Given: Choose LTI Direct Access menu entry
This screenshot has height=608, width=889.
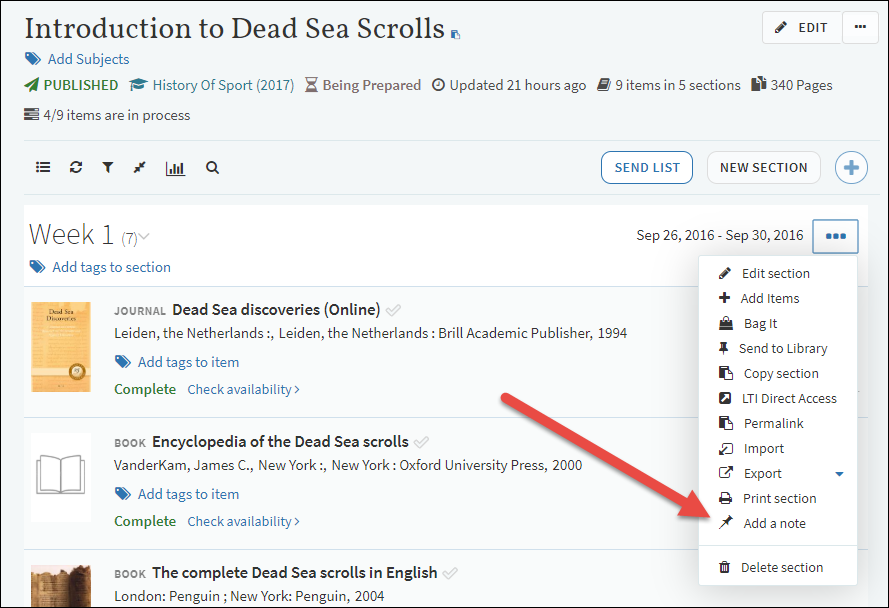Looking at the screenshot, I should [778, 398].
